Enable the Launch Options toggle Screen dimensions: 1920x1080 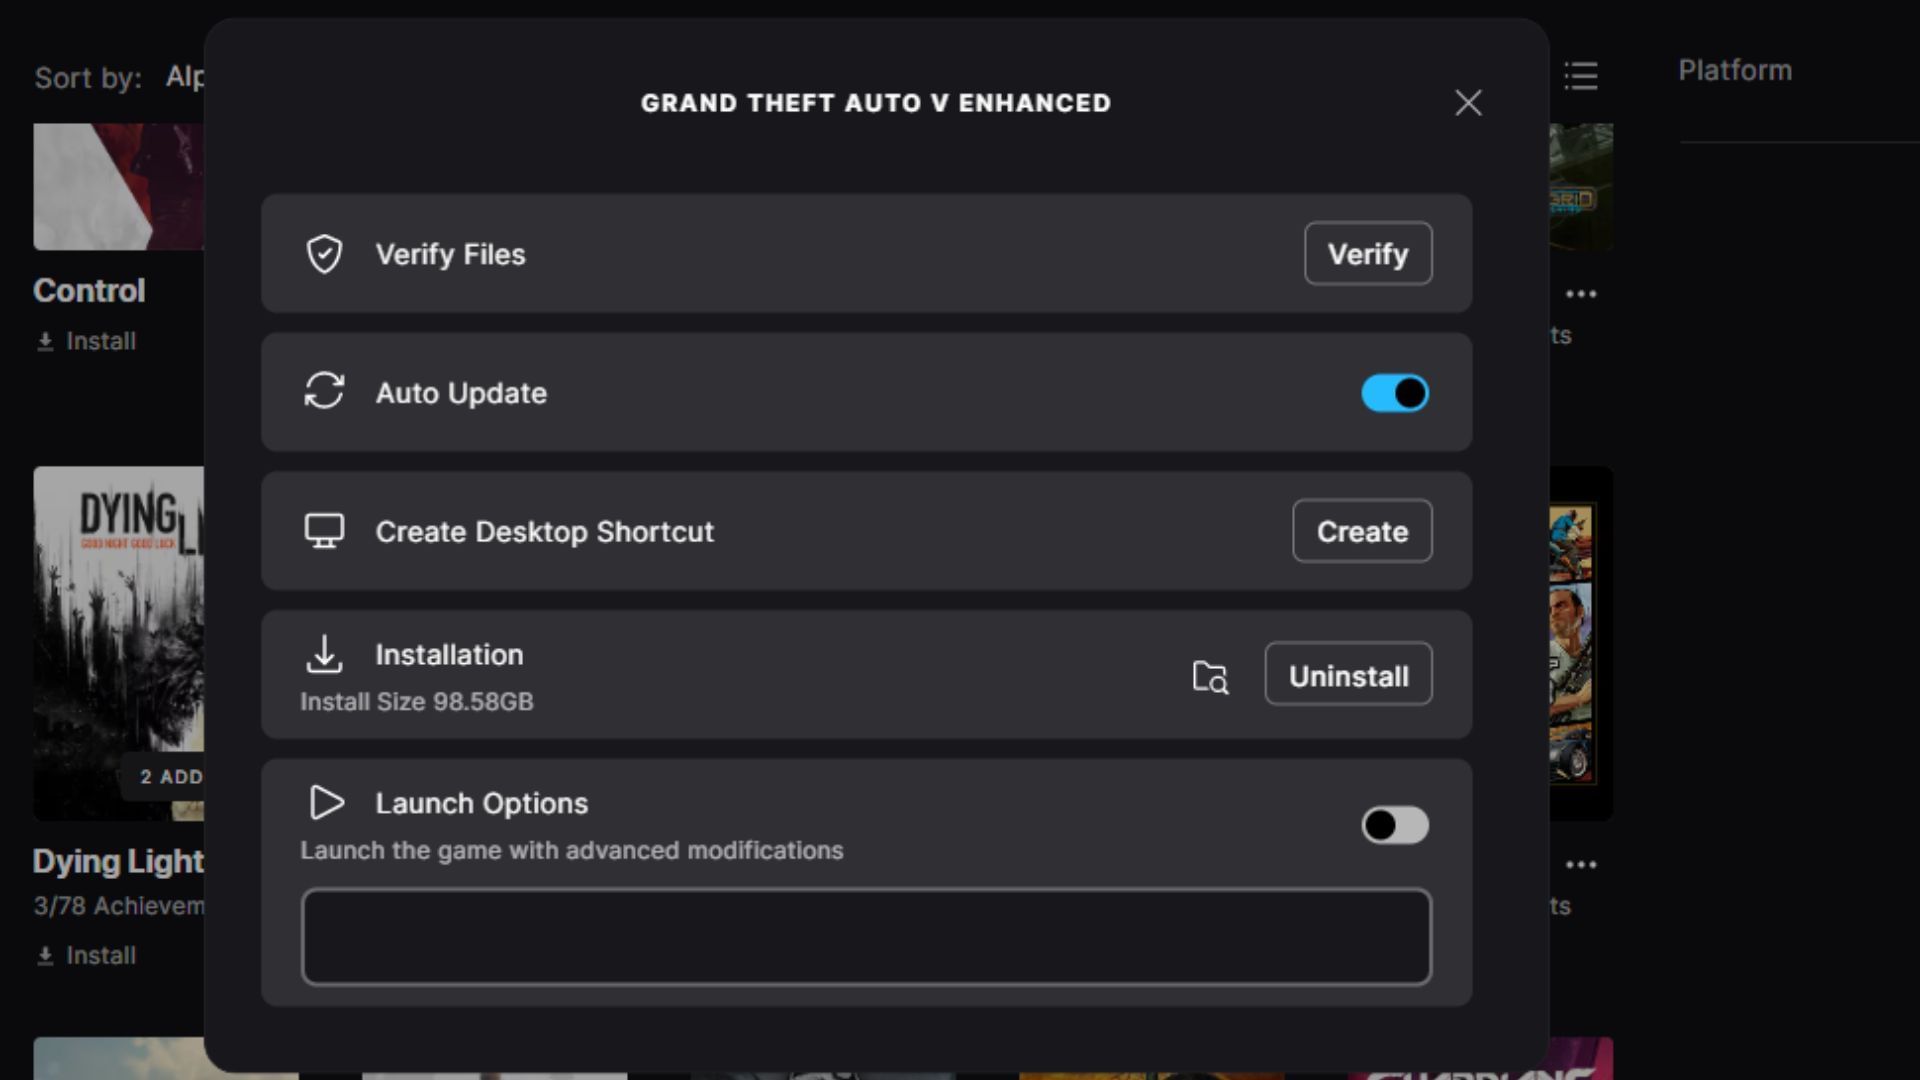(x=1395, y=825)
